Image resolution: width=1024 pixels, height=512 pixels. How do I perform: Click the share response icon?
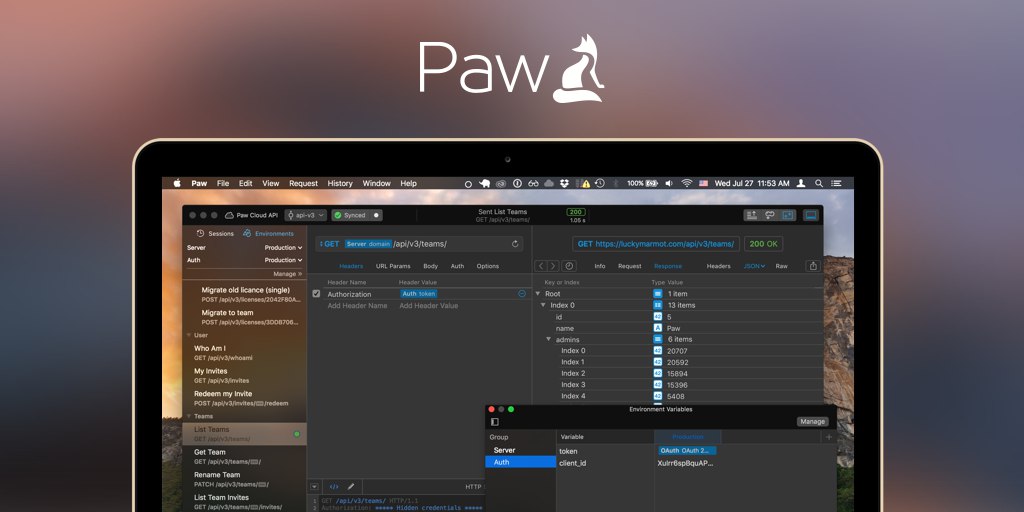(x=813, y=266)
